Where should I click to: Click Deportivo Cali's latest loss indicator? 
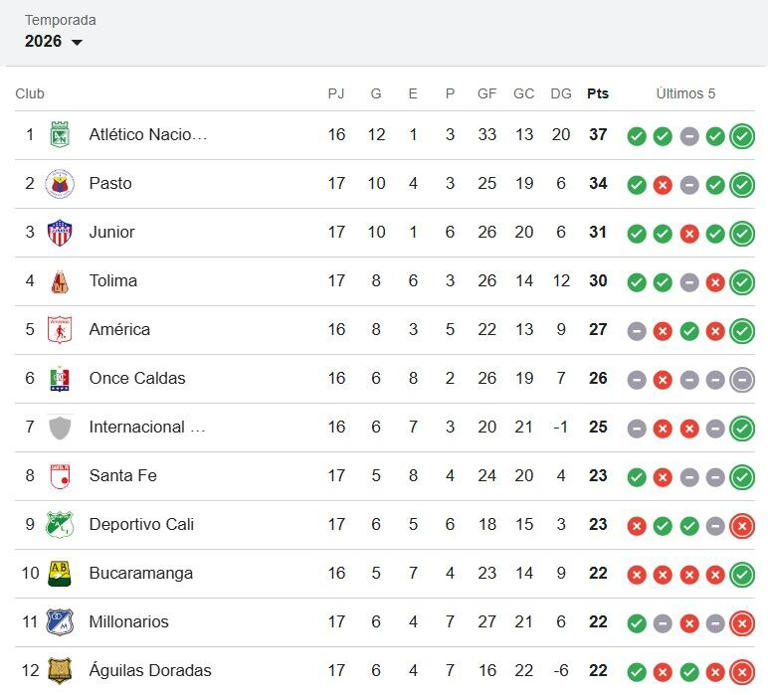(x=742, y=526)
